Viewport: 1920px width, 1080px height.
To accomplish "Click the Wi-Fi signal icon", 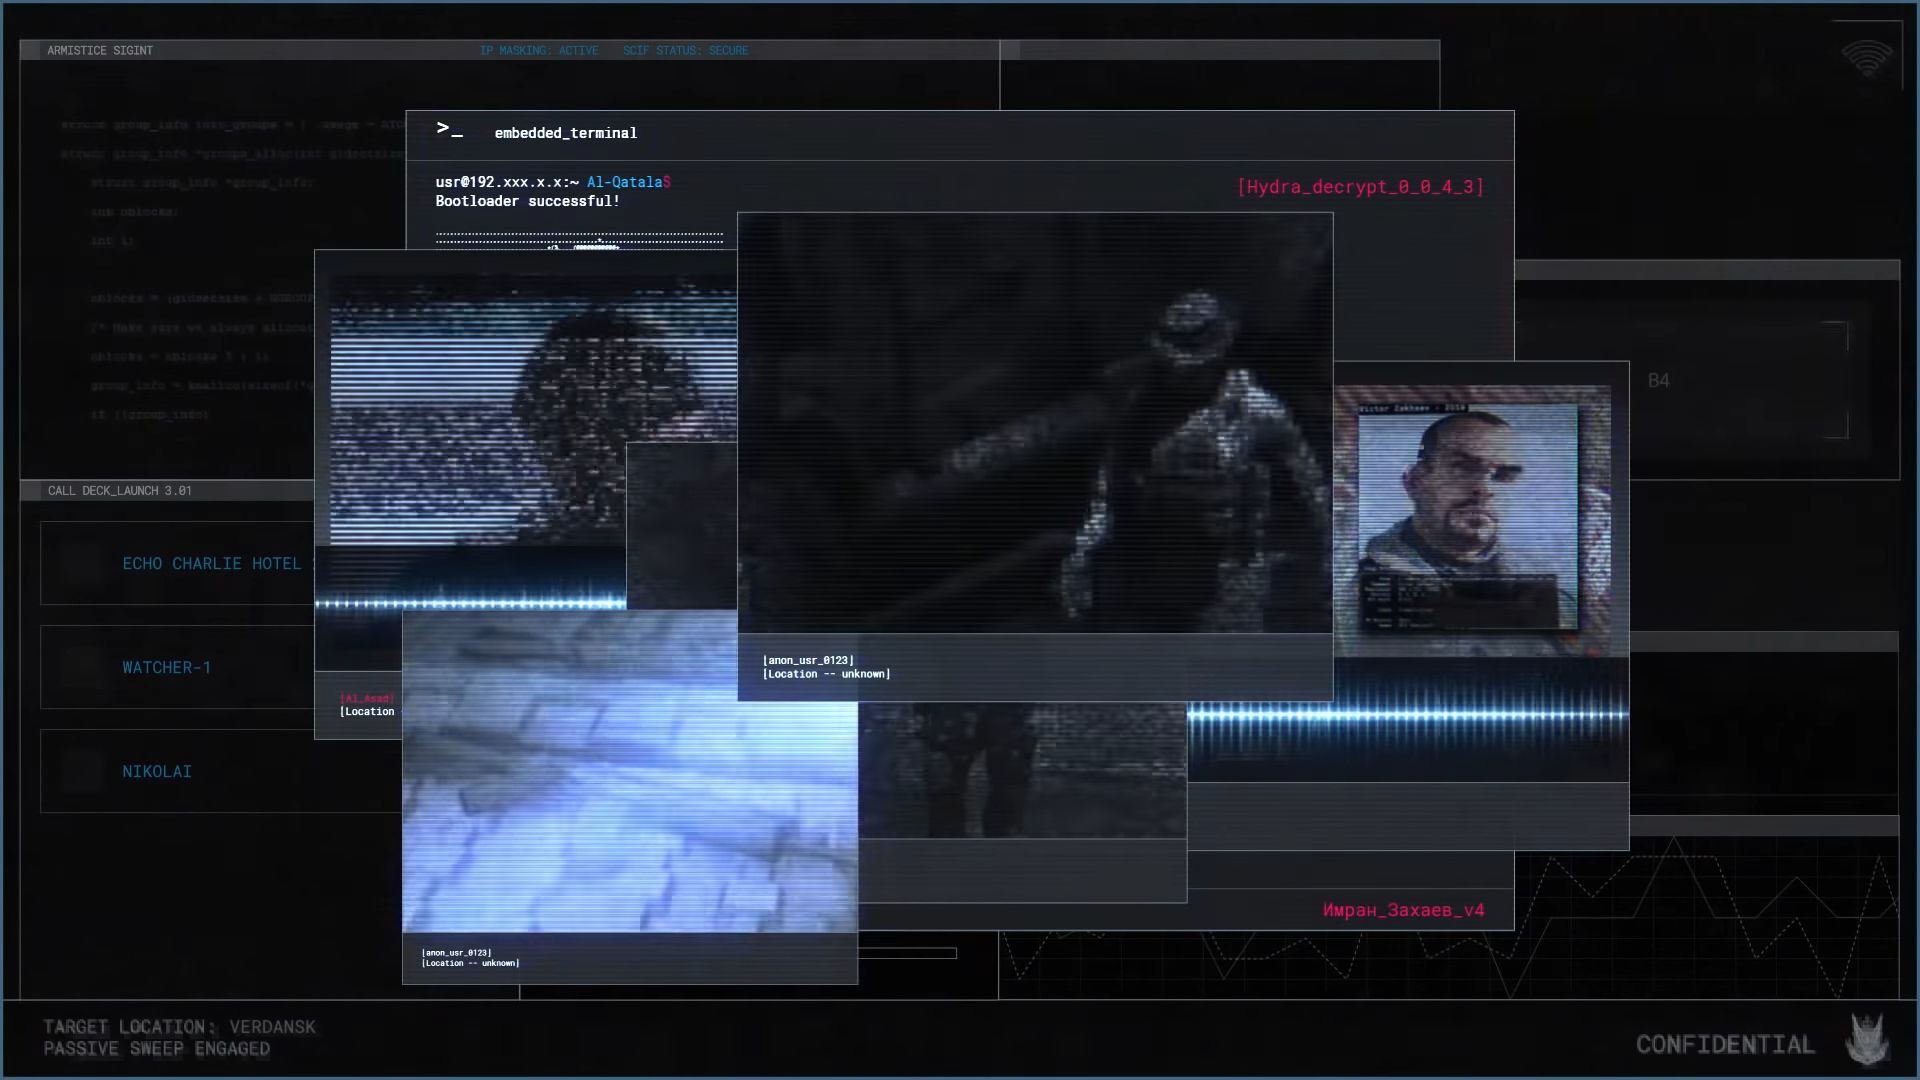I will pos(1866,59).
